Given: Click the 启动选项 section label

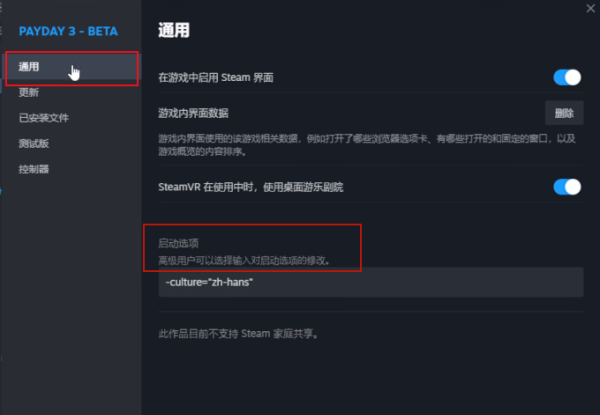Looking at the screenshot, I should (179, 243).
